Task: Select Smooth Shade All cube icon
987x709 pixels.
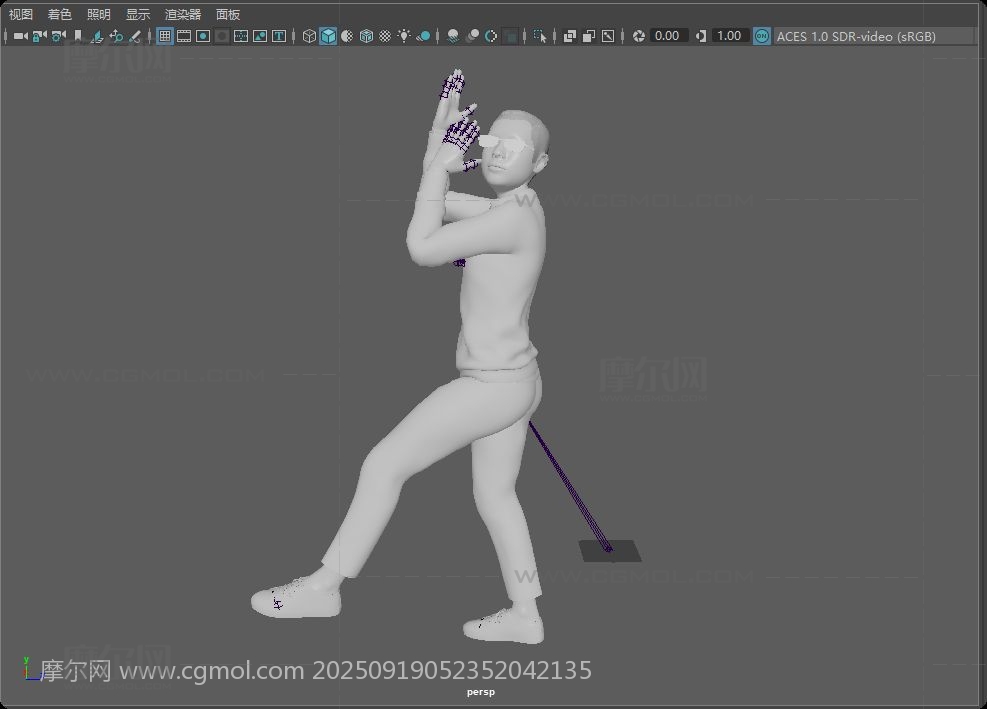Action: pyautogui.click(x=328, y=36)
